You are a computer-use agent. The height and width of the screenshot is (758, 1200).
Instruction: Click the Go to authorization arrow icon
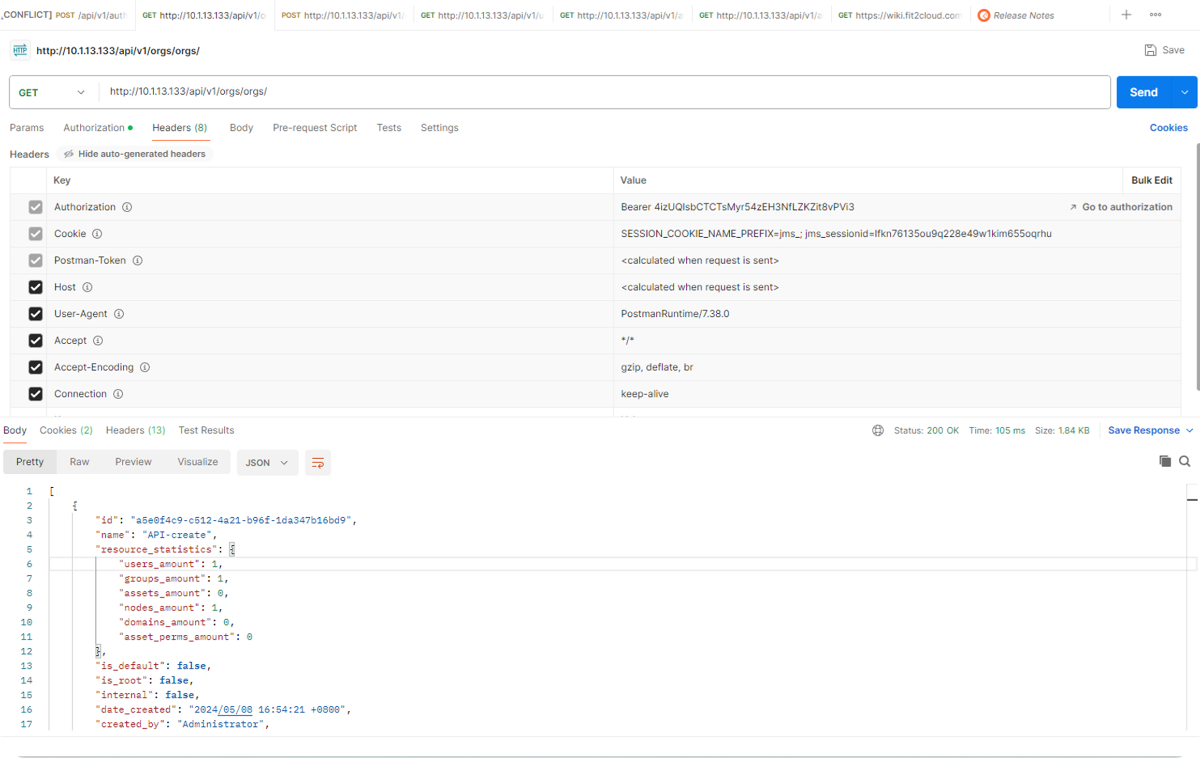(x=1073, y=207)
